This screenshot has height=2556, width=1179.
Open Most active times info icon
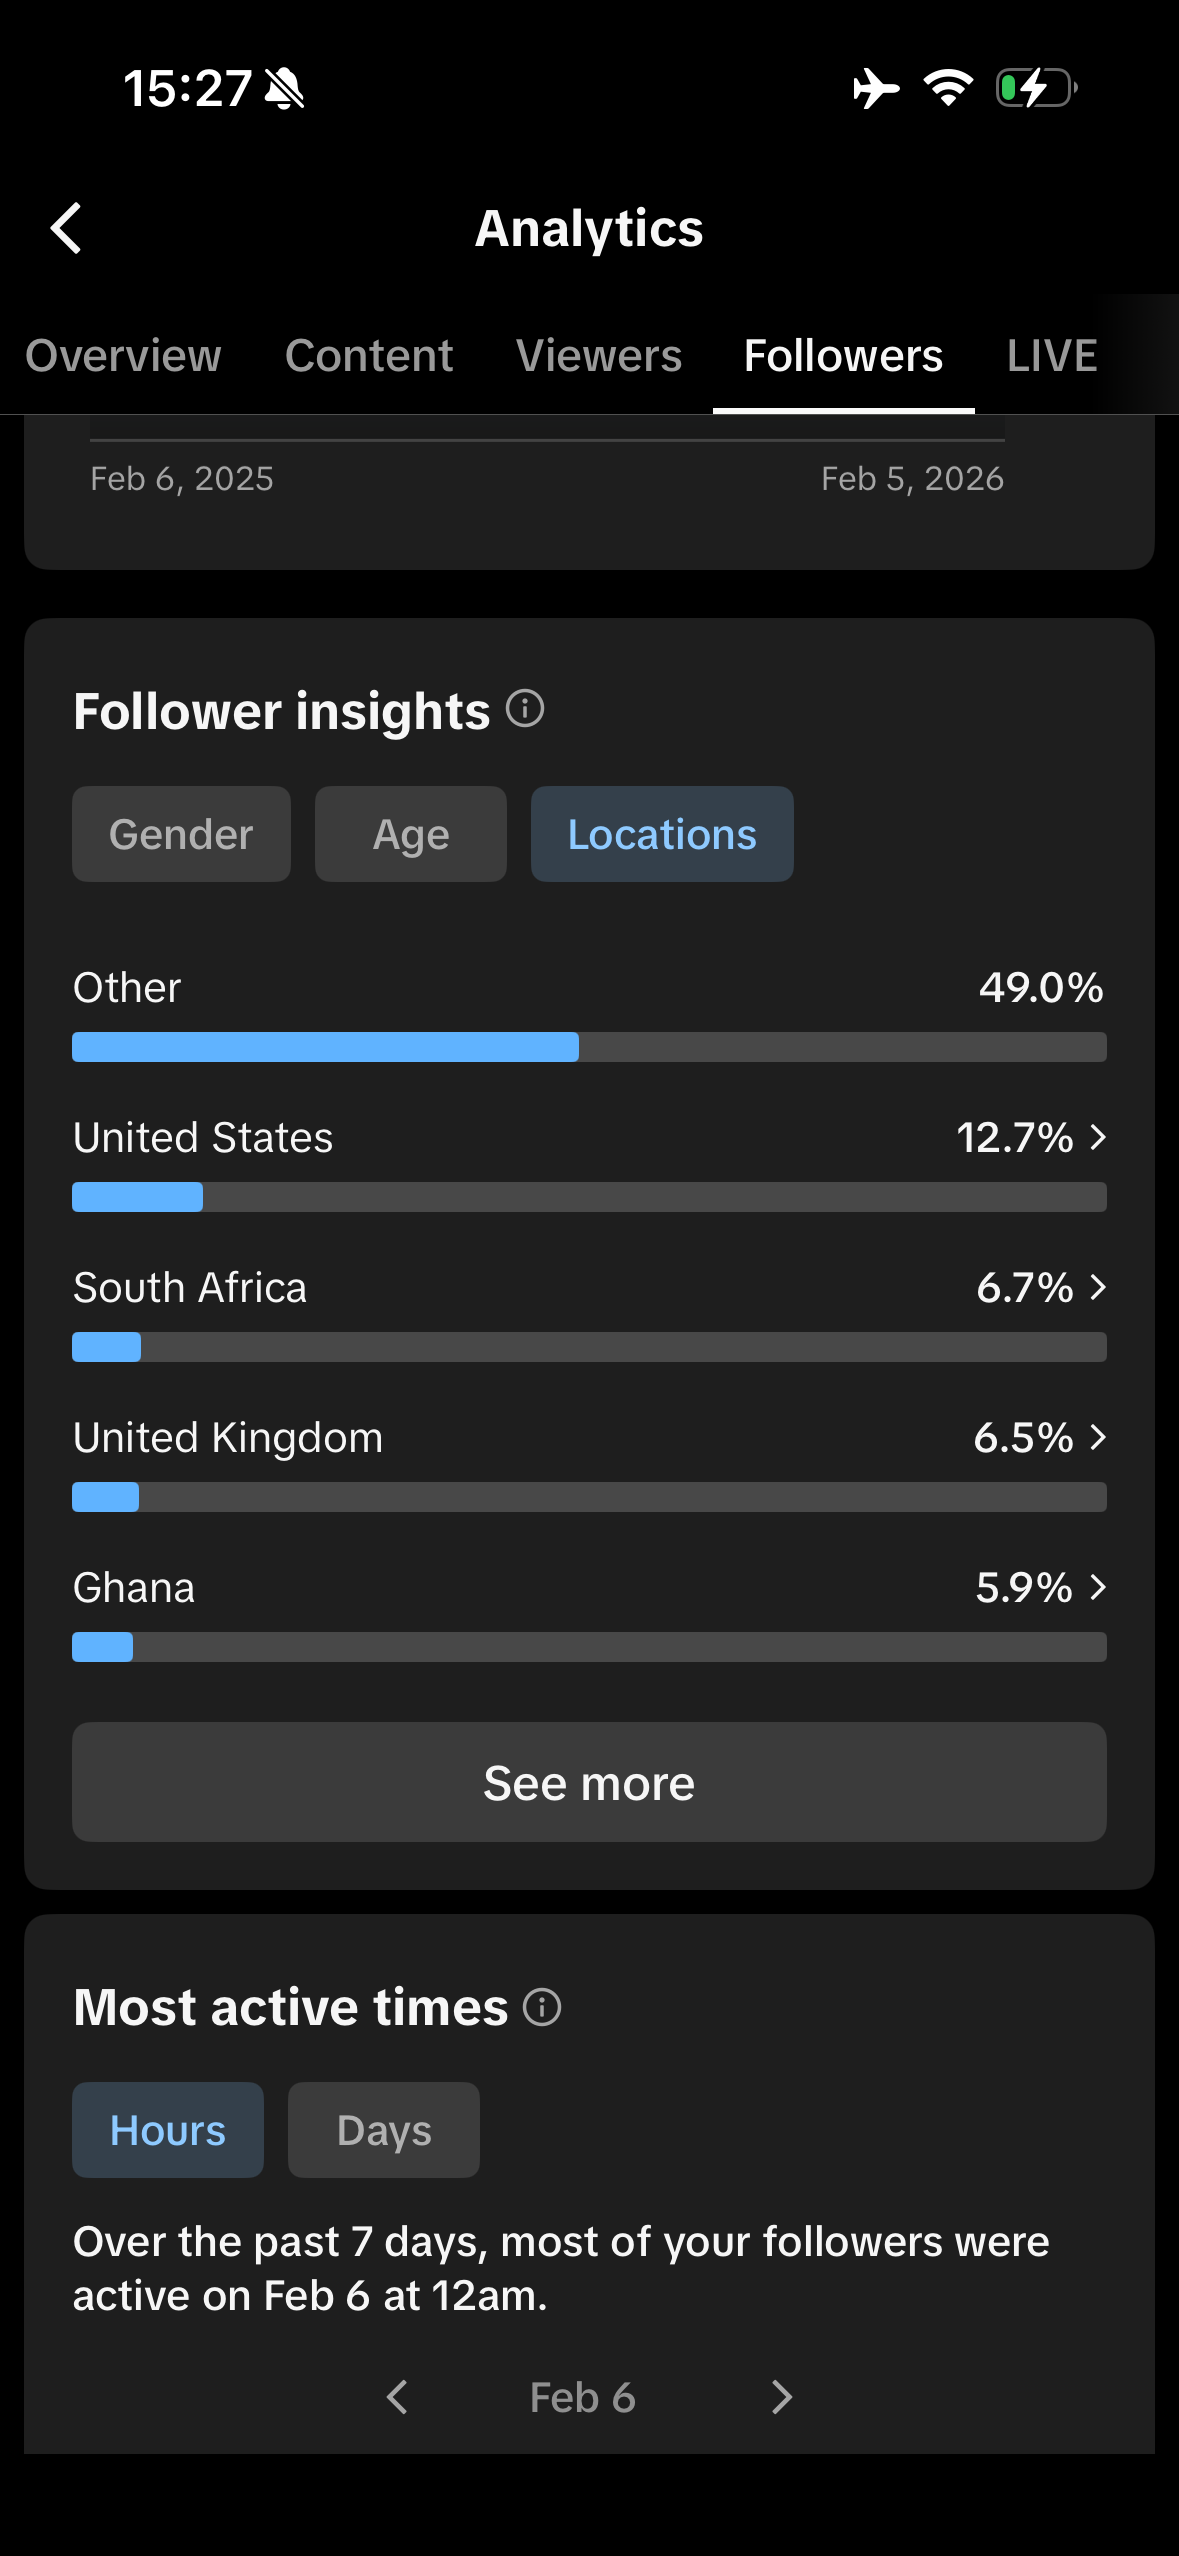tap(542, 2007)
